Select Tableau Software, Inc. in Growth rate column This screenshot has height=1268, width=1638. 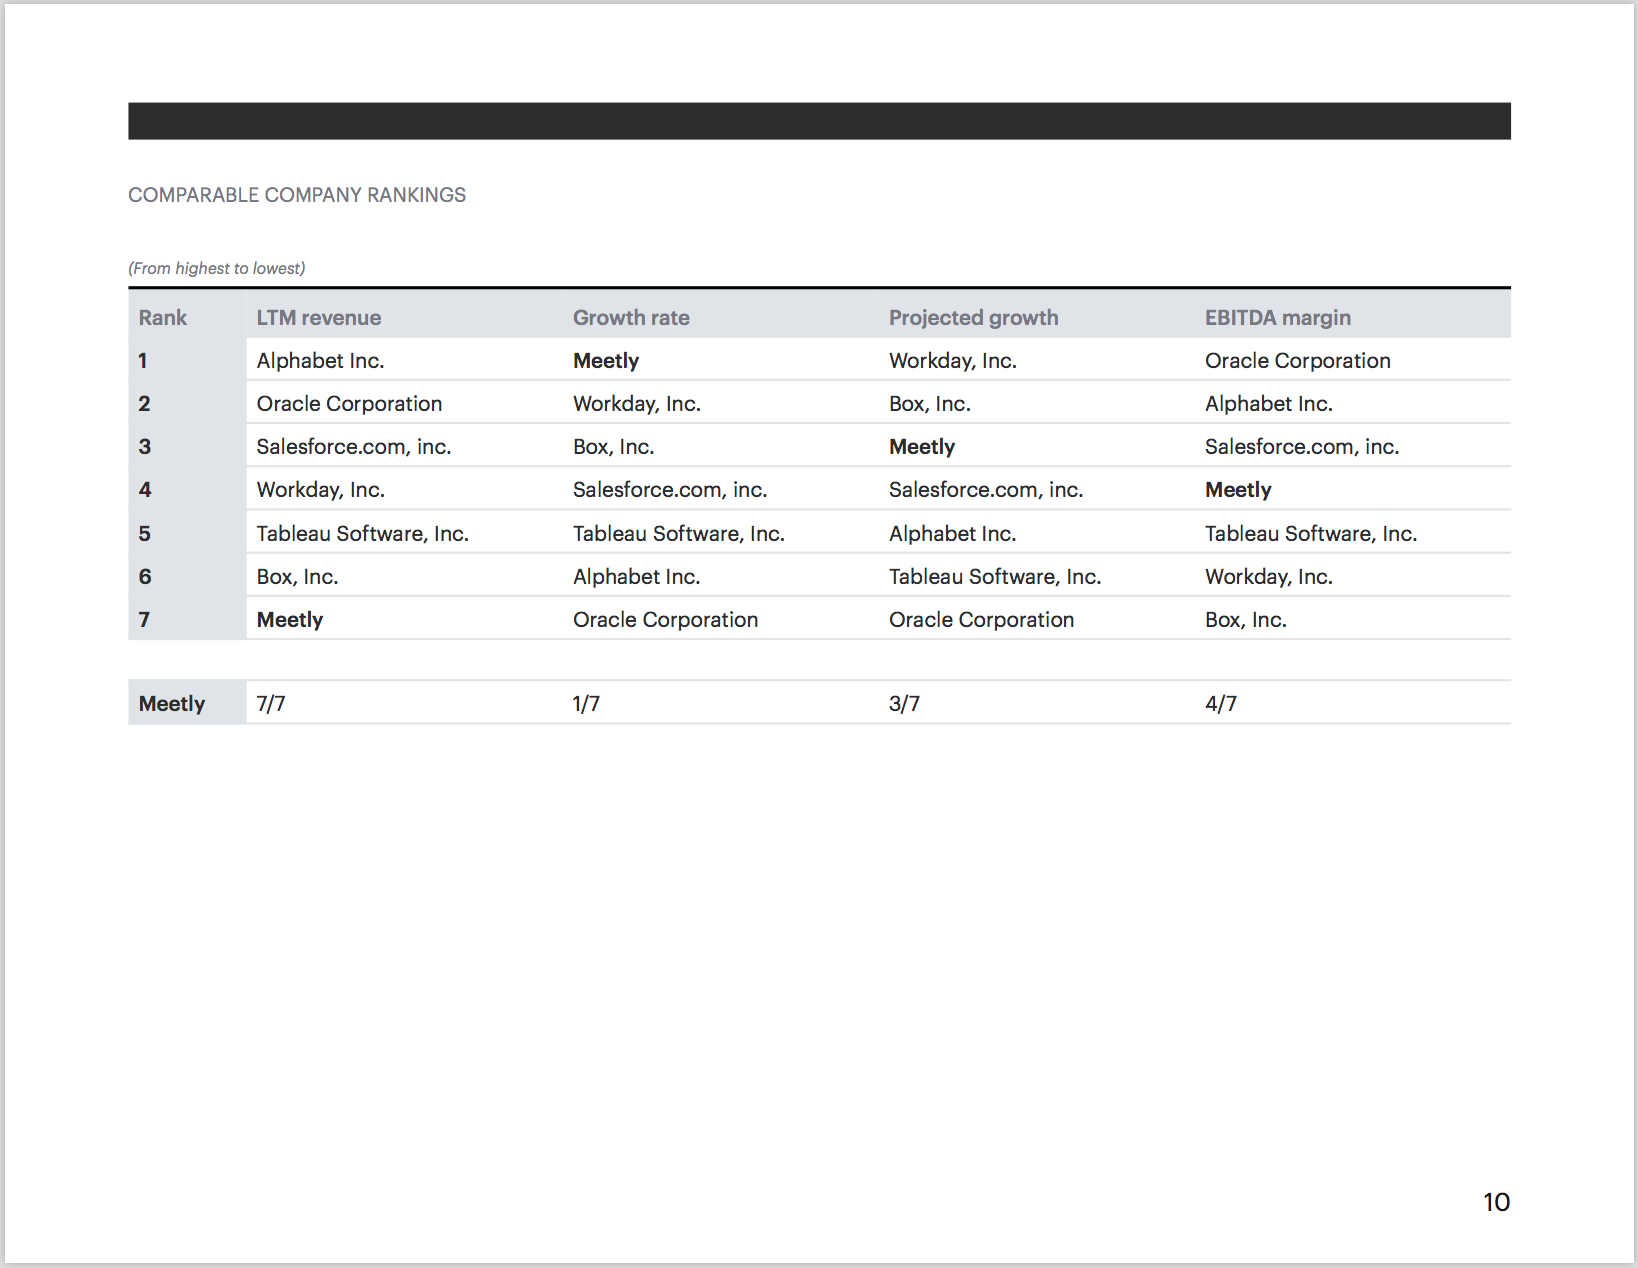(679, 534)
